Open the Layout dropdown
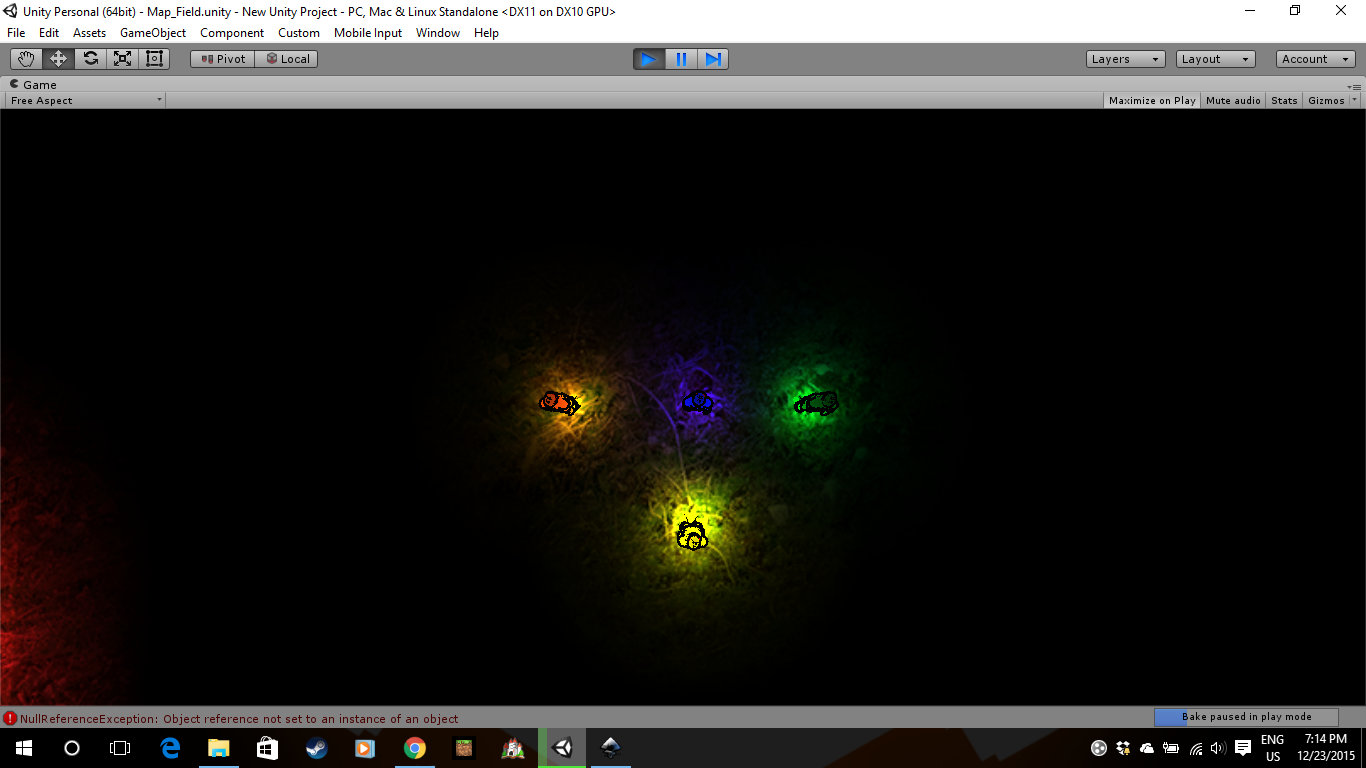The width and height of the screenshot is (1366, 768). click(1215, 59)
